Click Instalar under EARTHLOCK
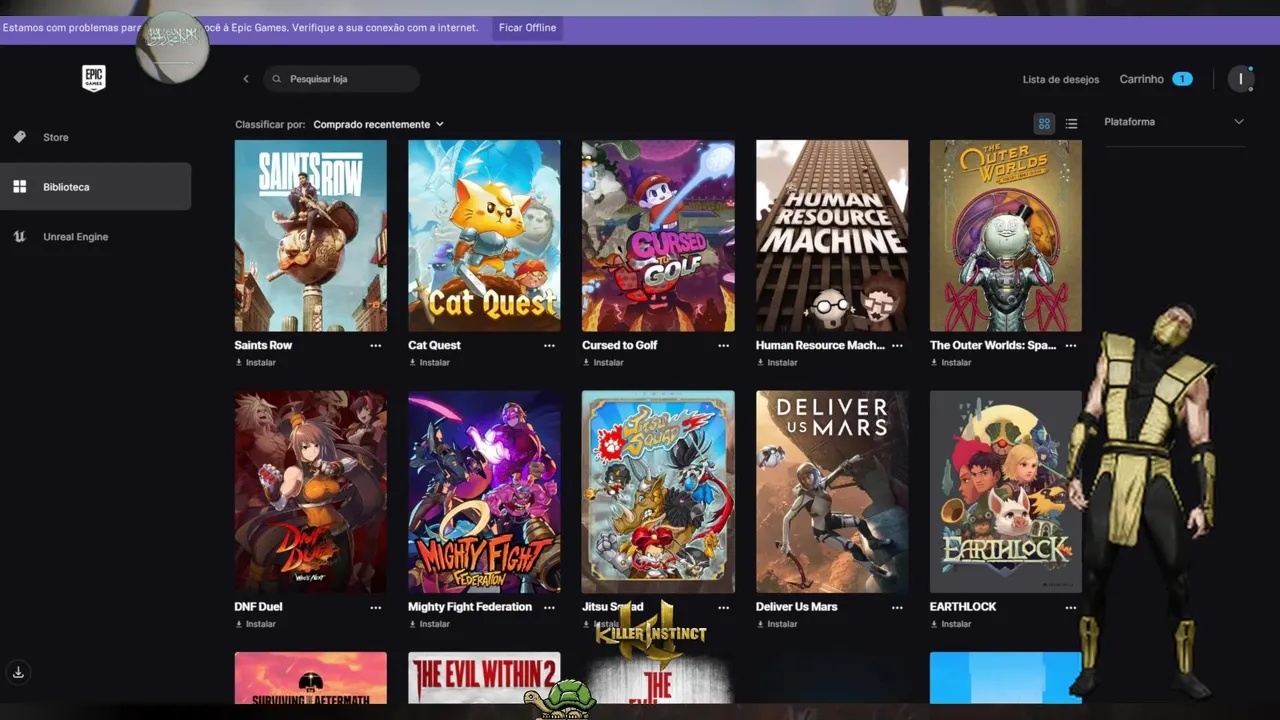1280x720 pixels. pos(952,624)
